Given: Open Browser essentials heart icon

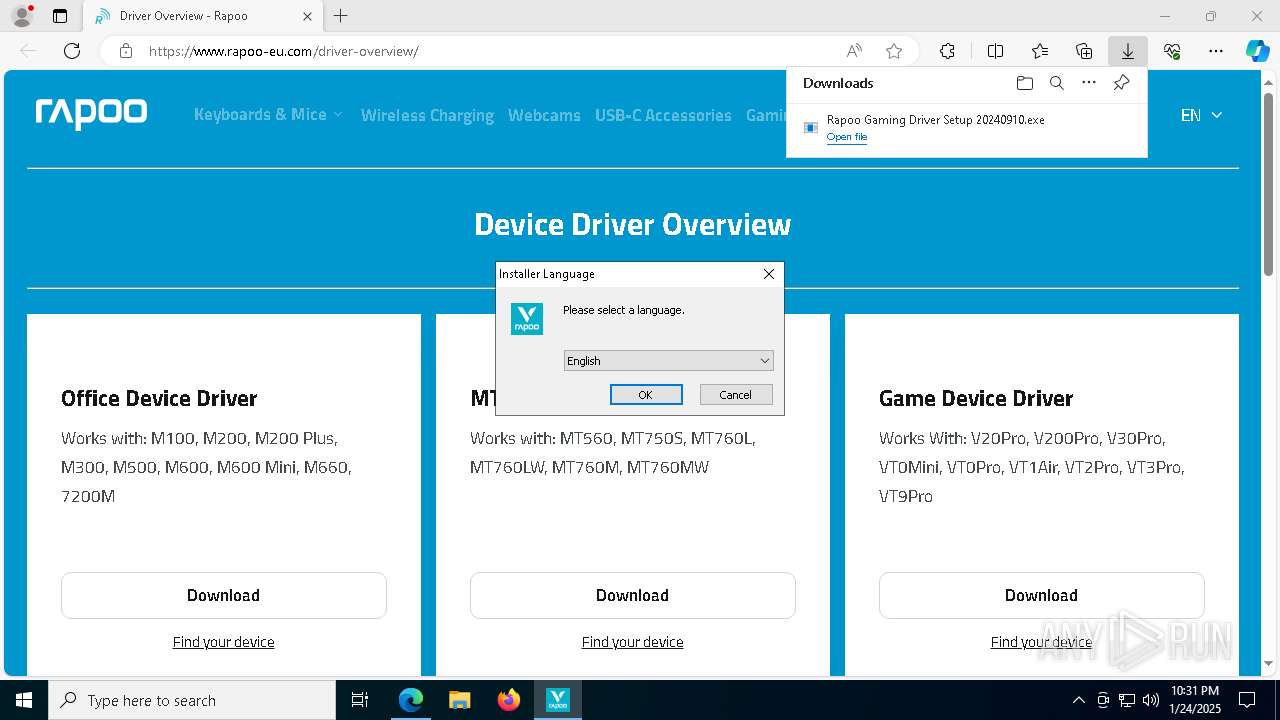Looking at the screenshot, I should click(x=1172, y=51).
